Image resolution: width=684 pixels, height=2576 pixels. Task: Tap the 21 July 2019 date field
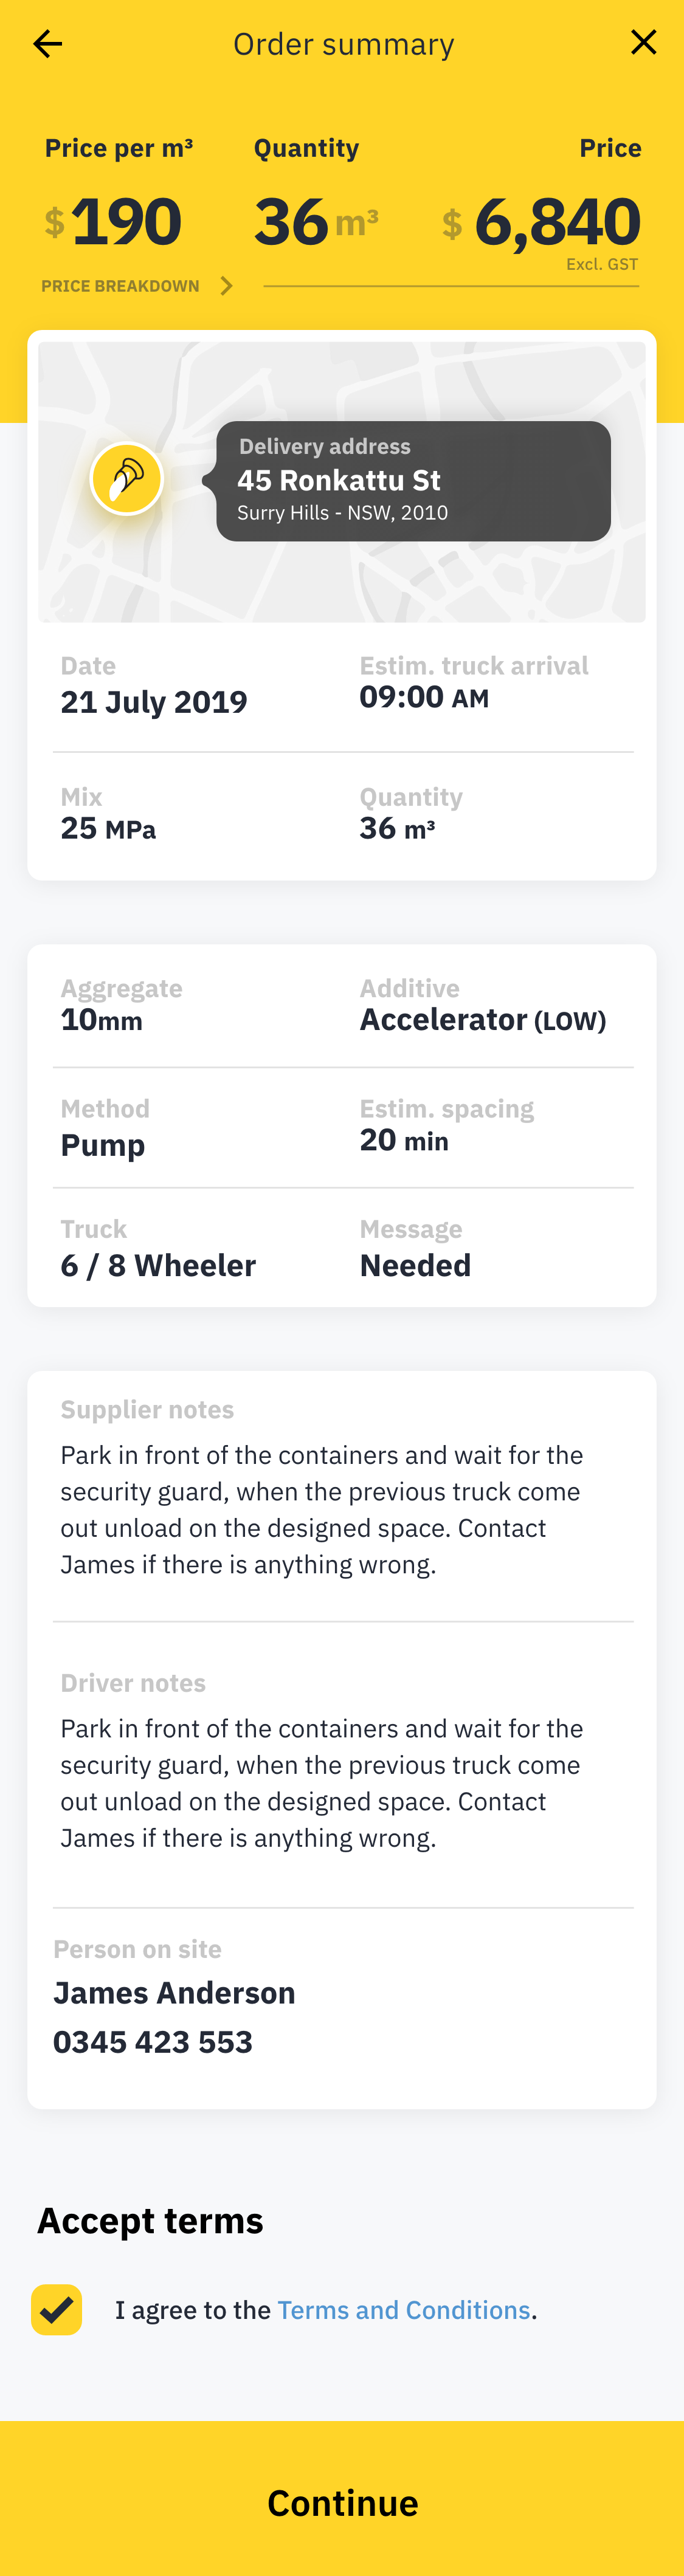[154, 702]
